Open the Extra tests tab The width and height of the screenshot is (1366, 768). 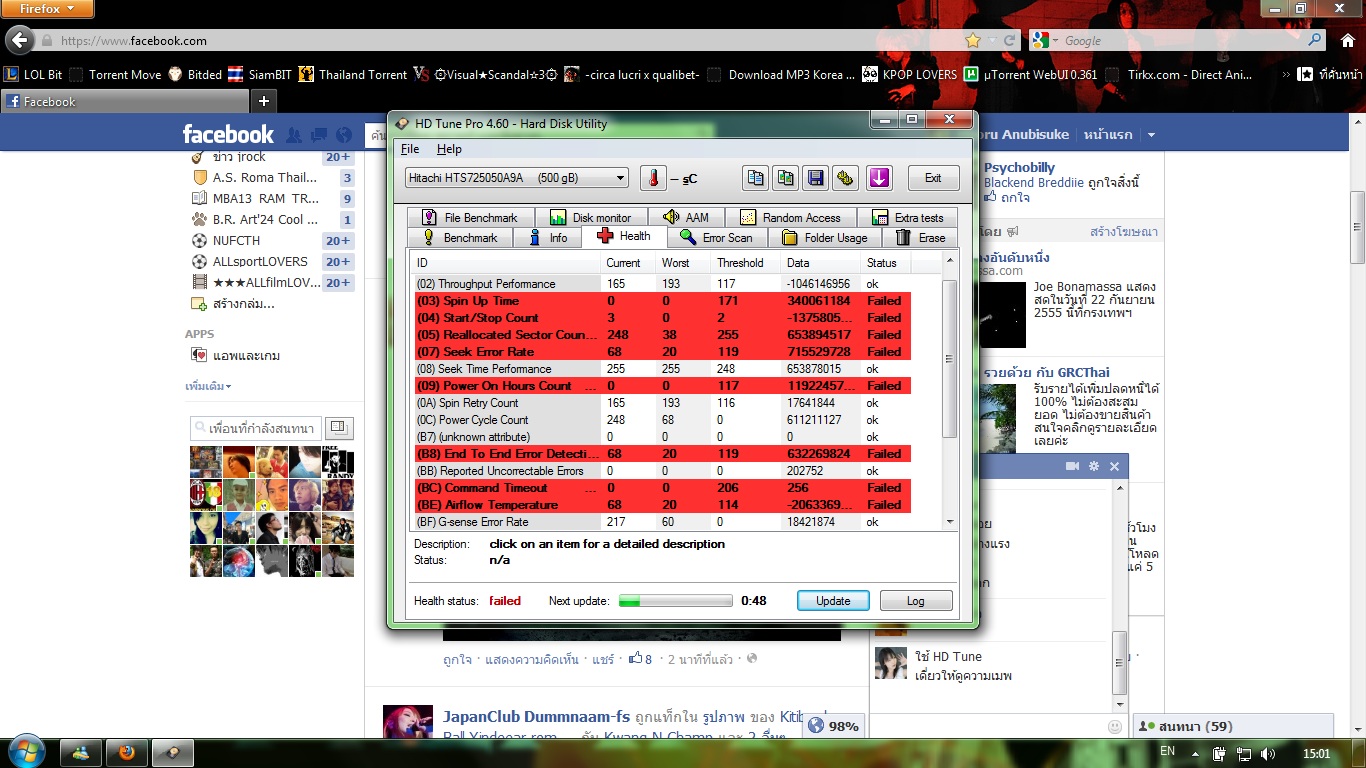pyautogui.click(x=908, y=218)
